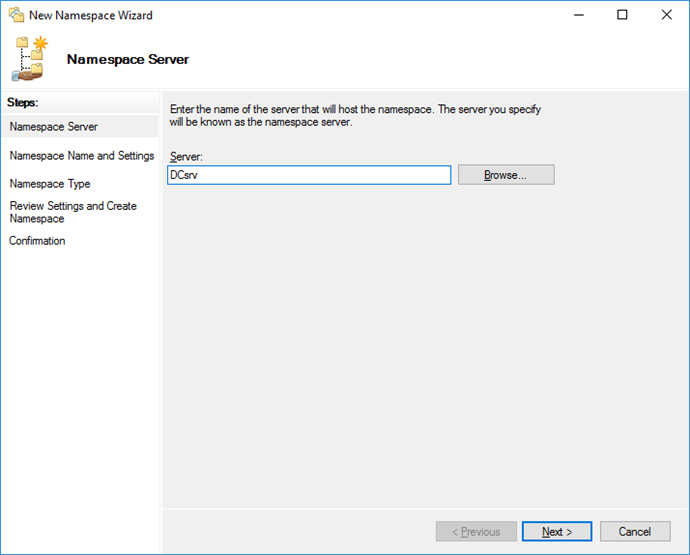Select the Confirmation step
The width and height of the screenshot is (690, 555).
pyautogui.click(x=37, y=241)
